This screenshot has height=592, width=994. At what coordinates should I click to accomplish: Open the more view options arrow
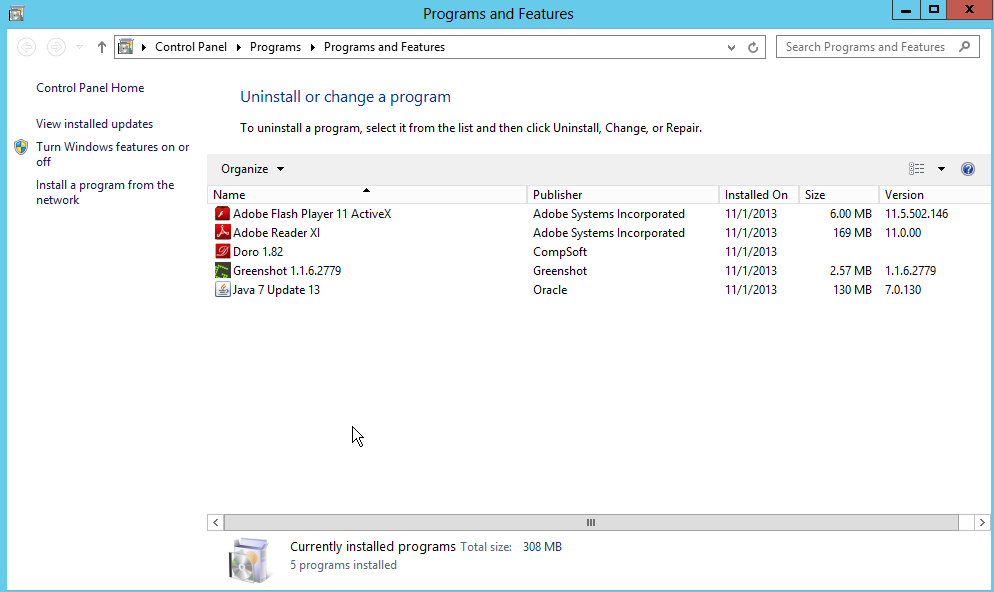[941, 169]
